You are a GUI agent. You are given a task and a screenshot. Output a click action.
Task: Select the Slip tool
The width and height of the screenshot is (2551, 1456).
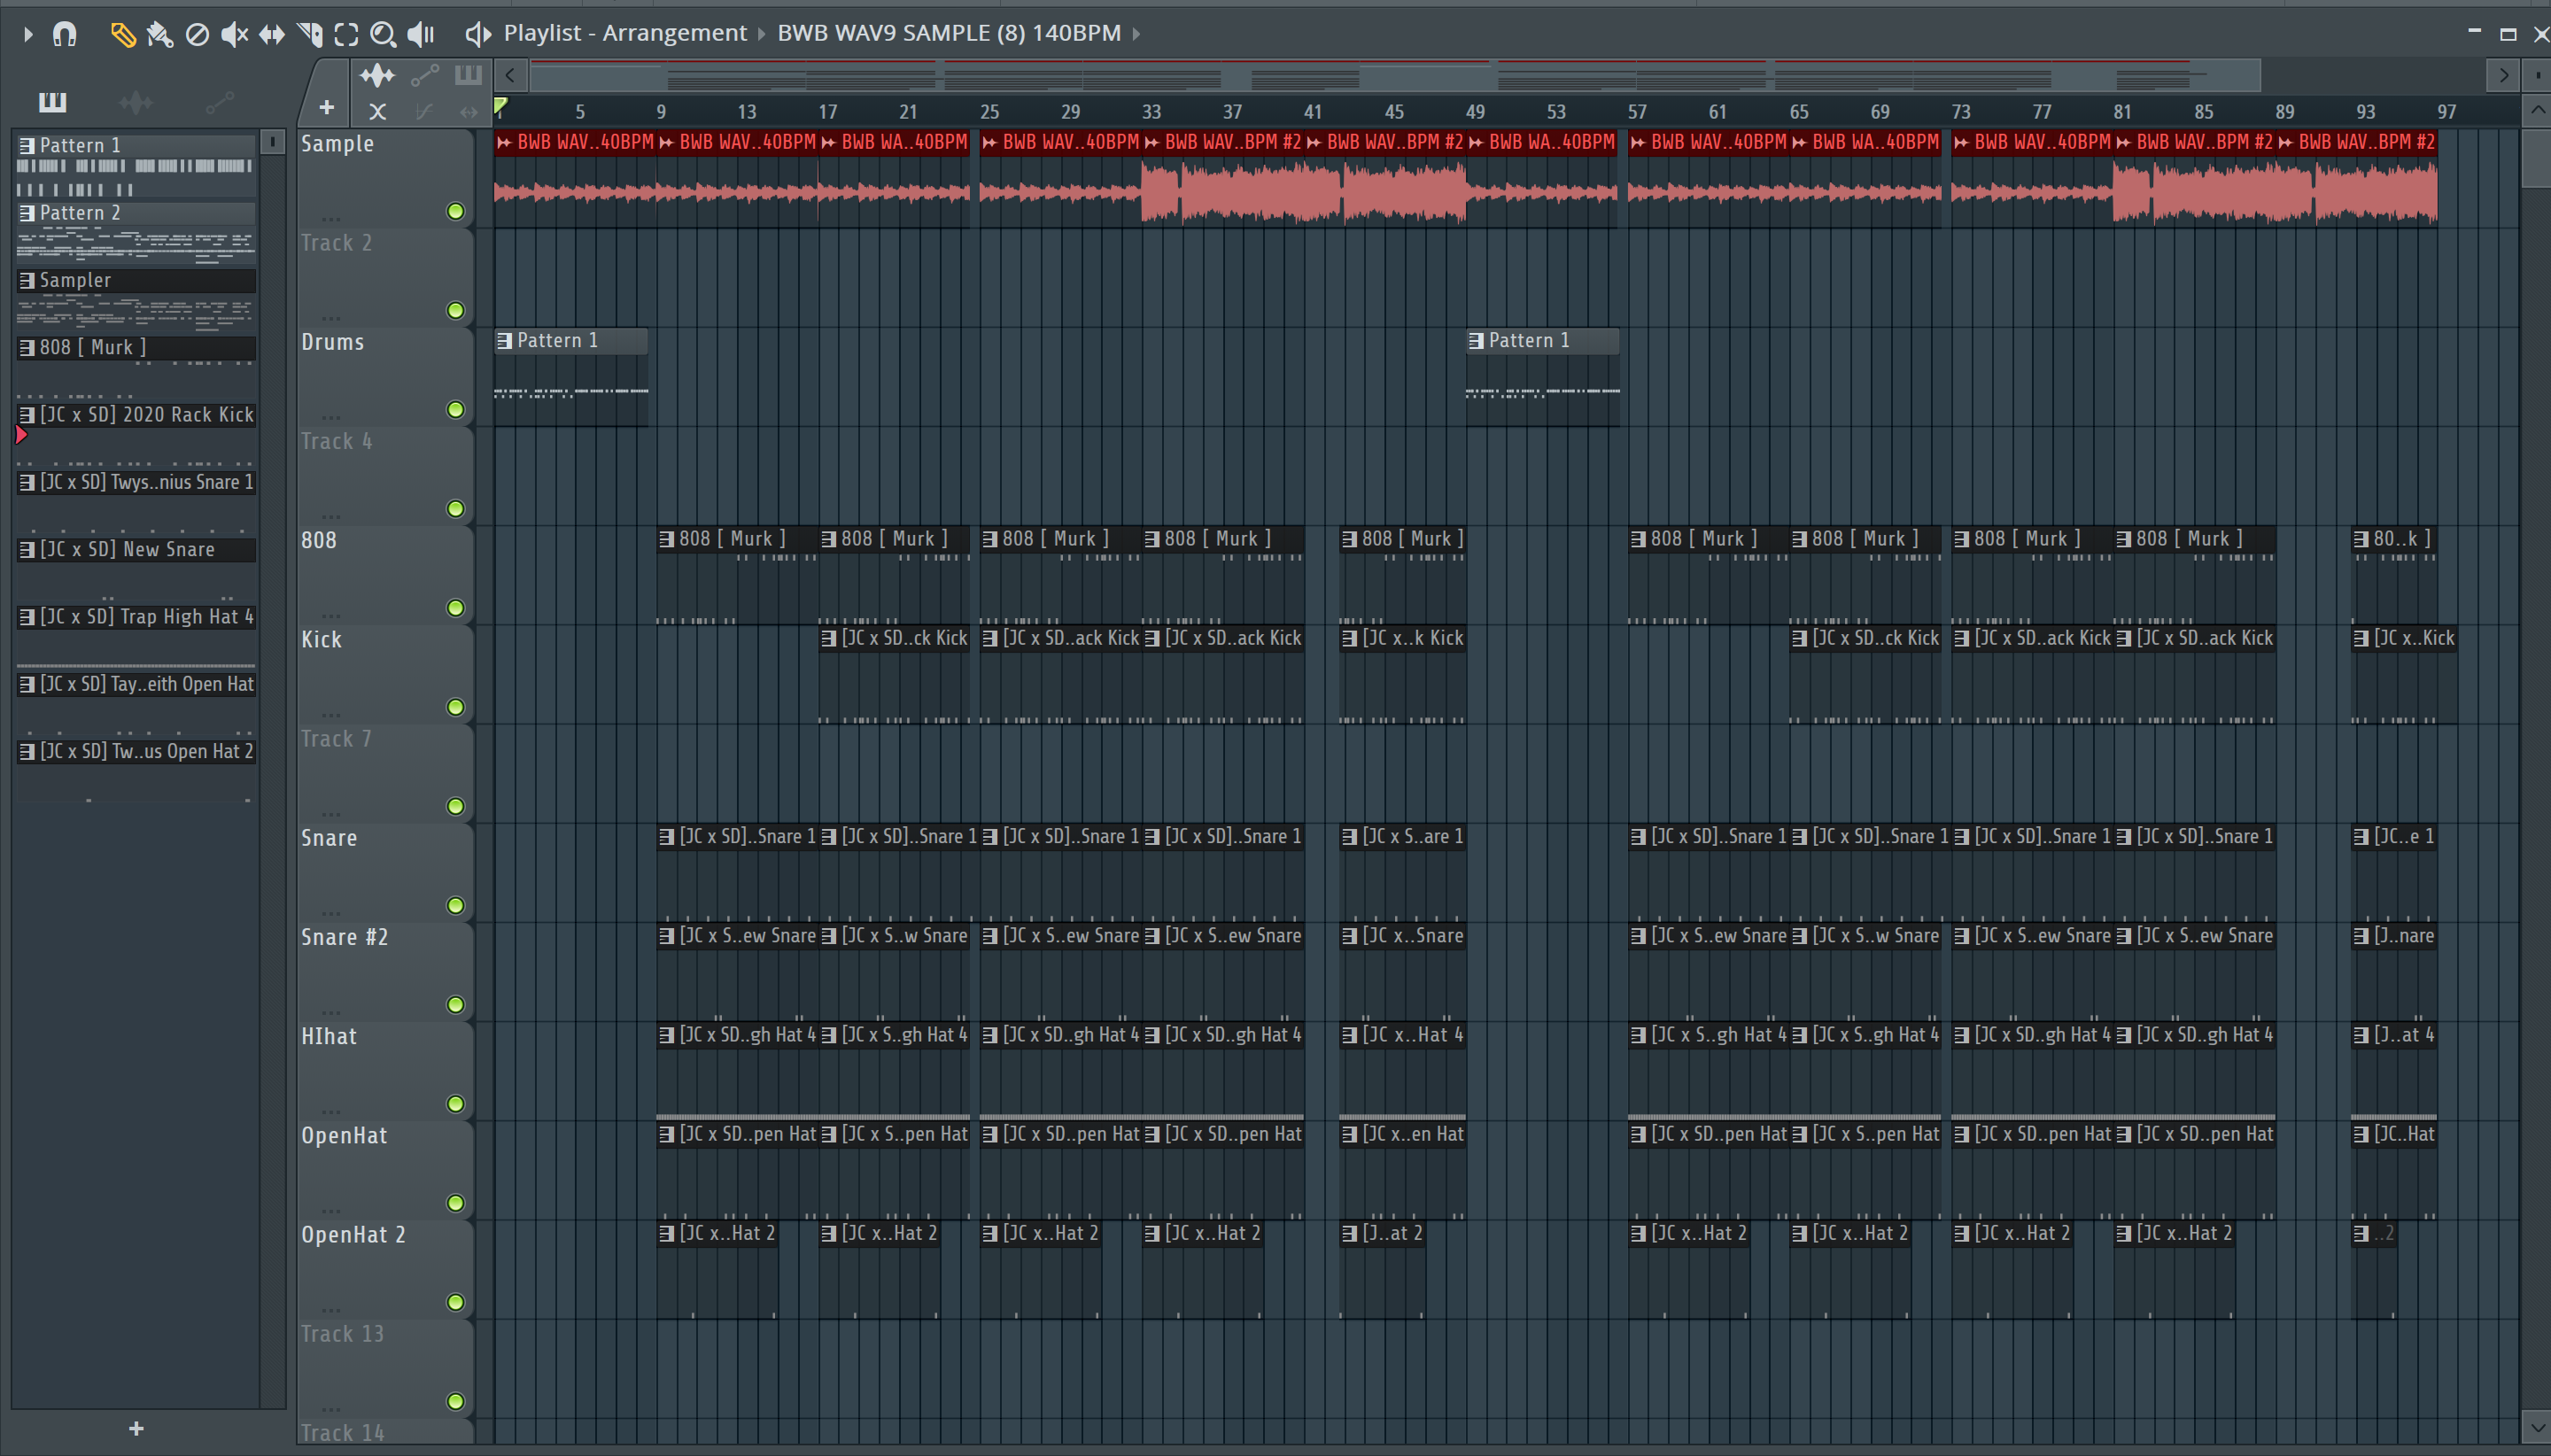point(271,35)
